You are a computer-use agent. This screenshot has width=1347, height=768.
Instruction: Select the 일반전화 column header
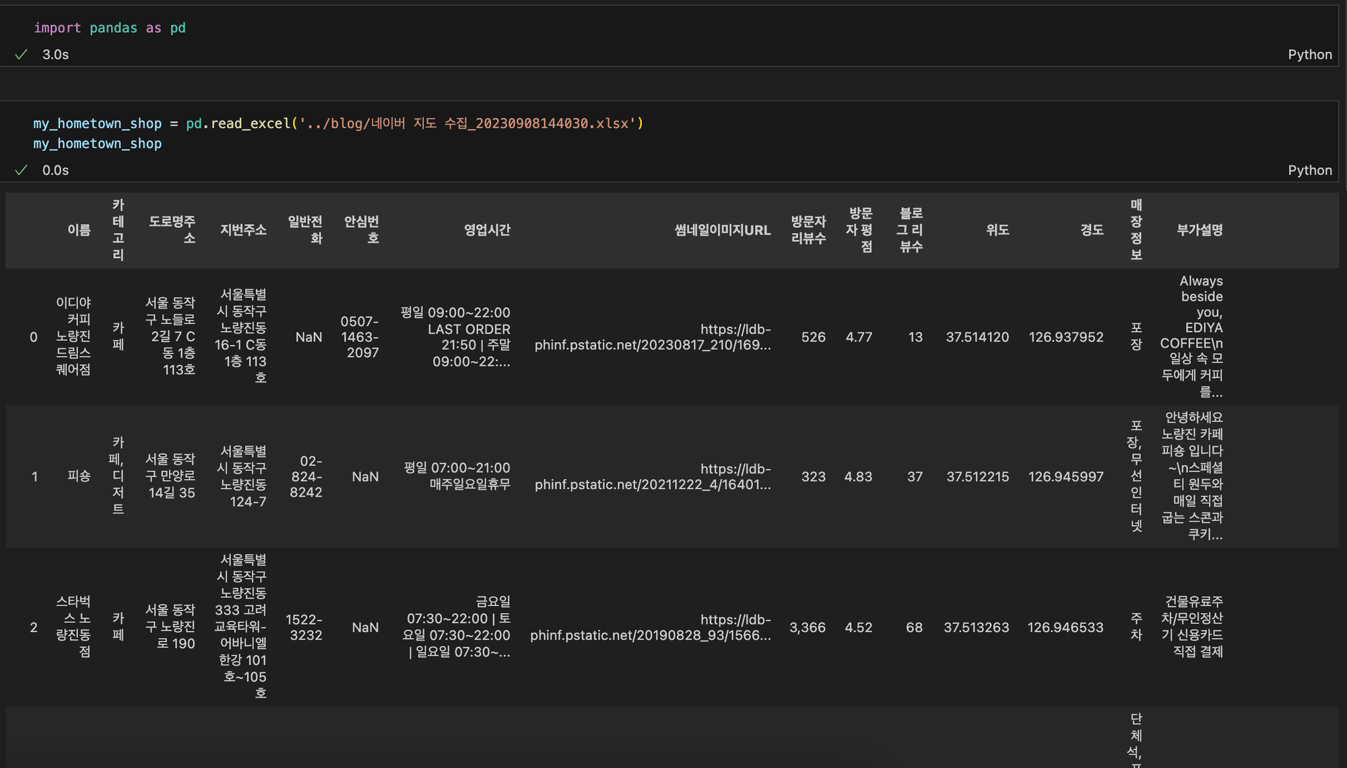pyautogui.click(x=306, y=230)
